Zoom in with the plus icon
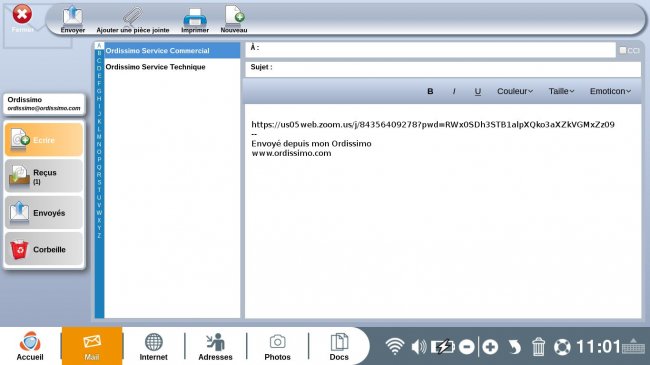This screenshot has height=365, width=650. (490, 347)
